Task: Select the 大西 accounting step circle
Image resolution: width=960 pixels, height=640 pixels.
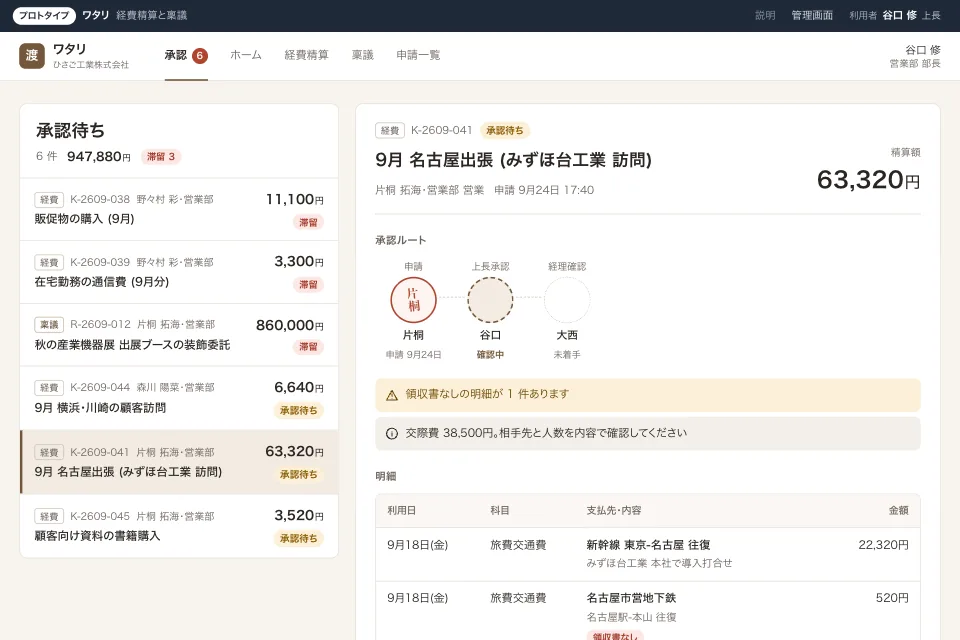Action: 567,300
